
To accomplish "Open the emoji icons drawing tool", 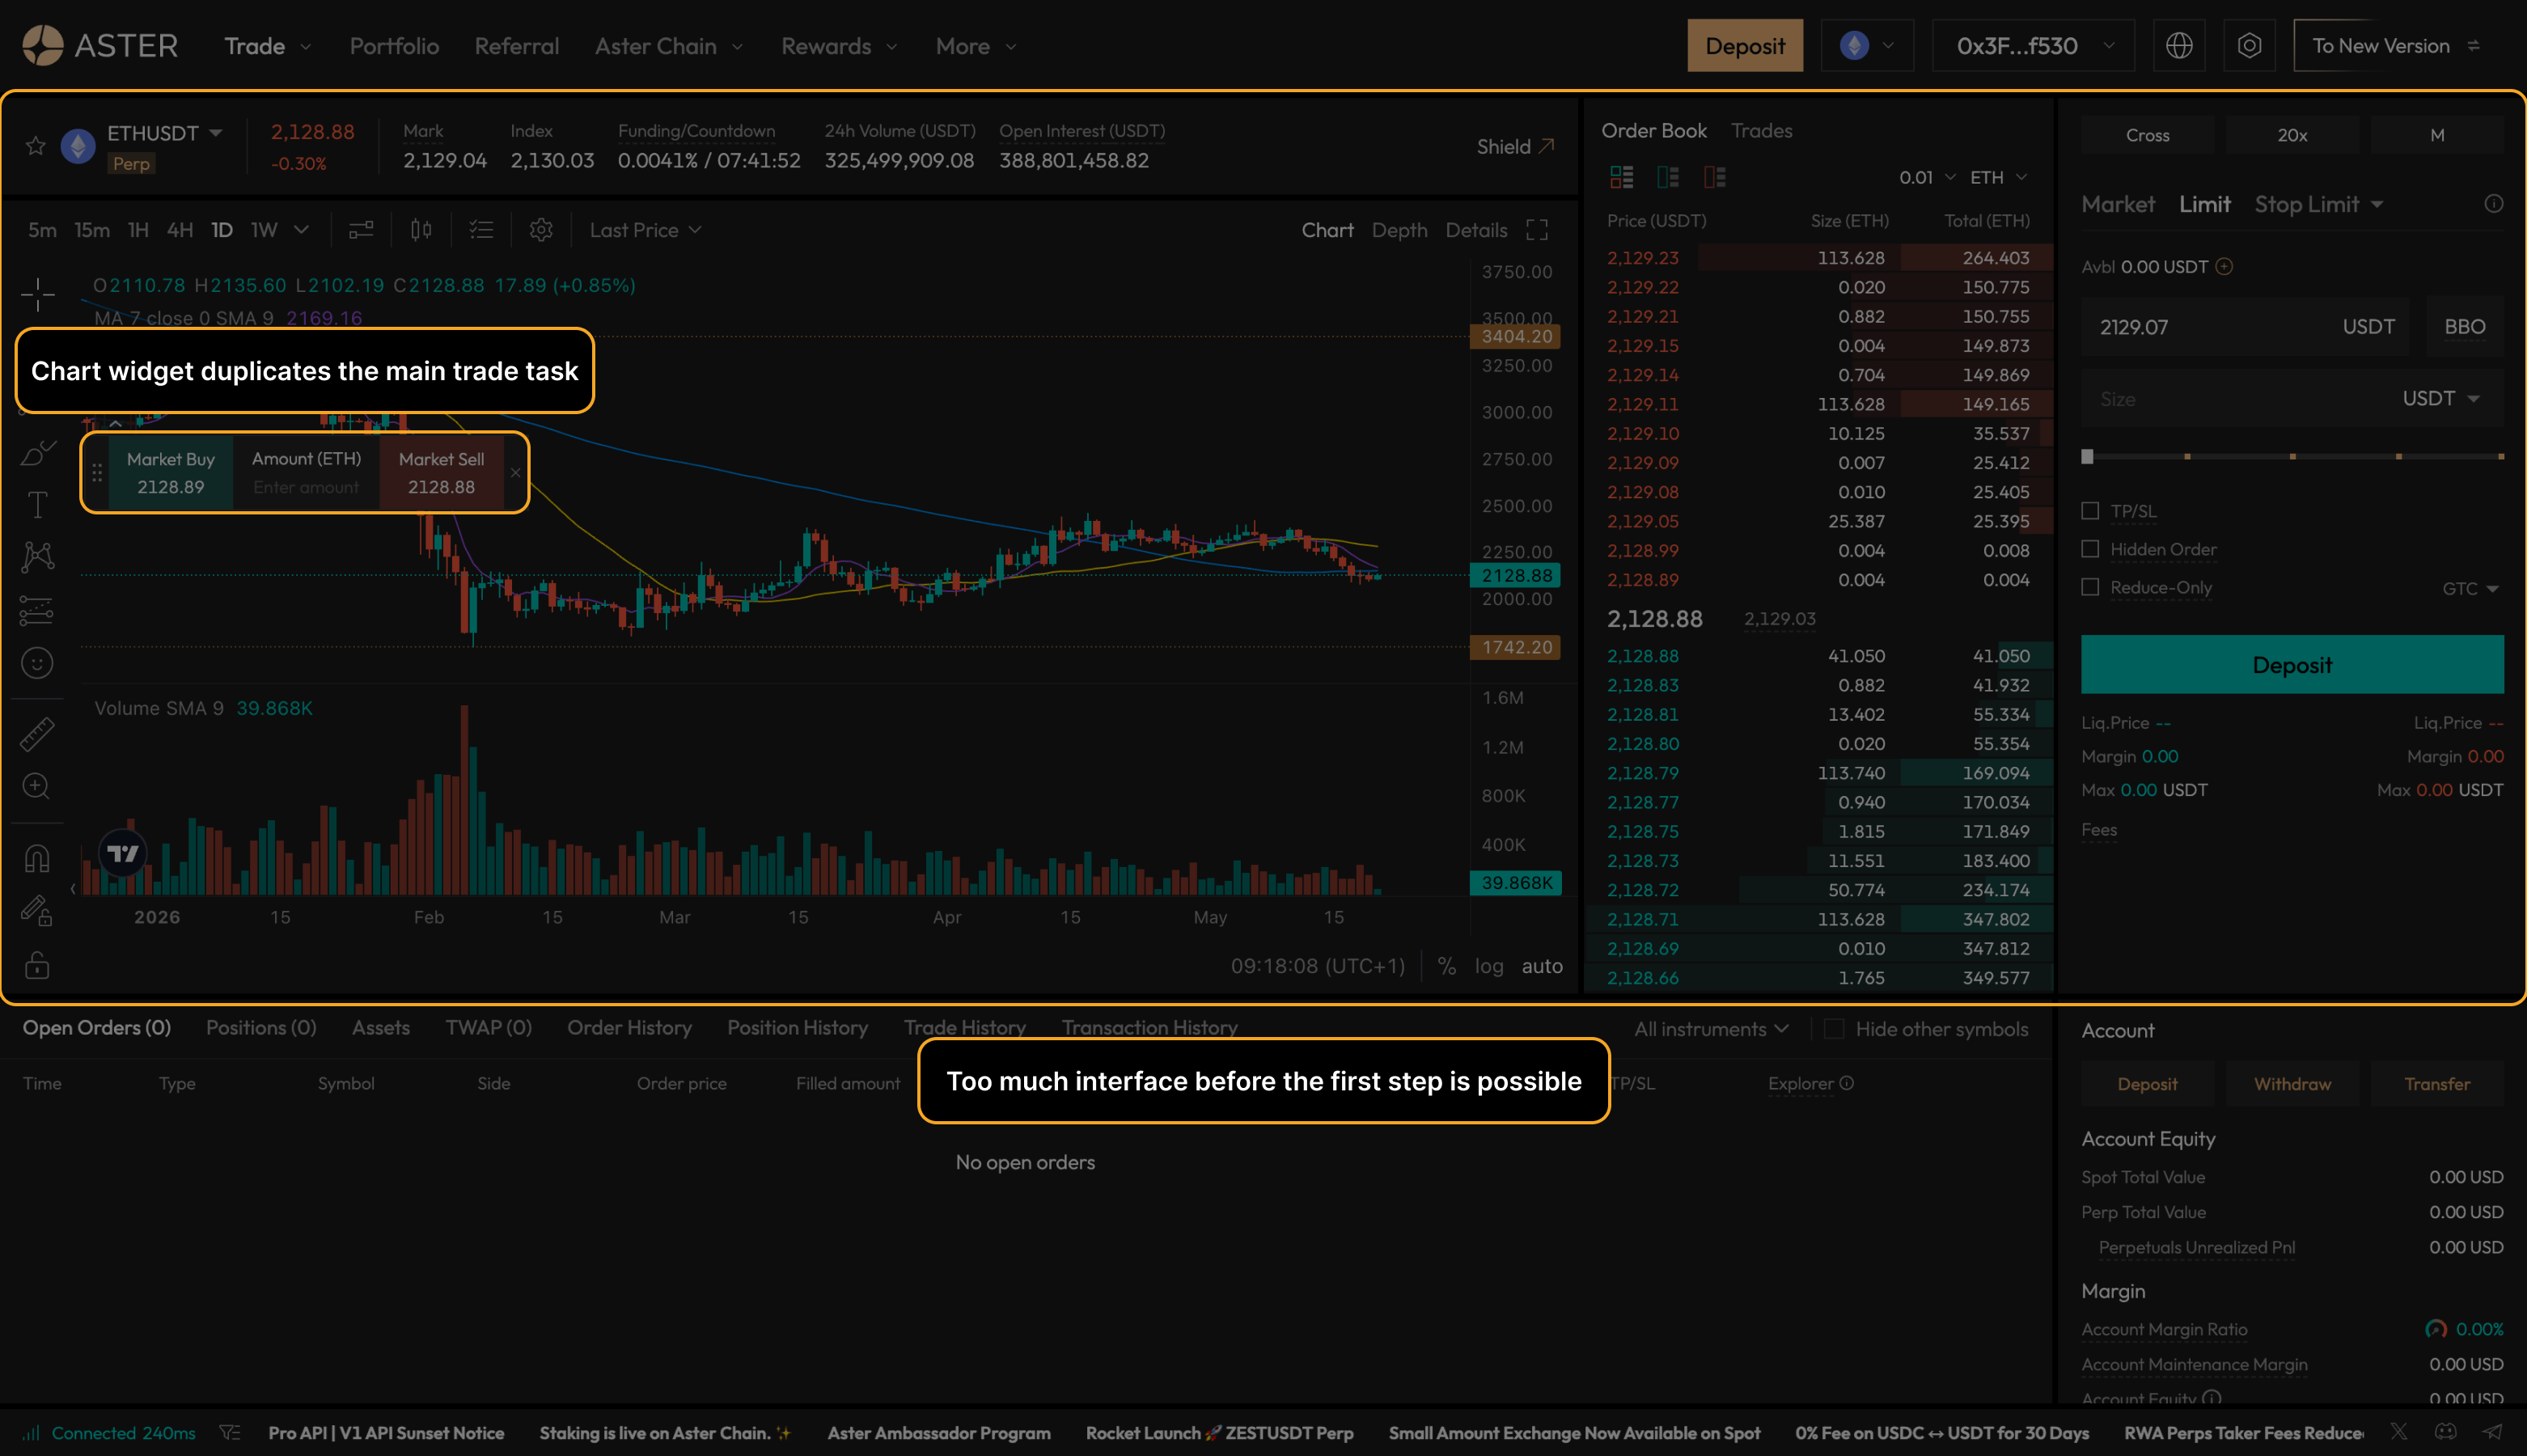I will 37,663.
